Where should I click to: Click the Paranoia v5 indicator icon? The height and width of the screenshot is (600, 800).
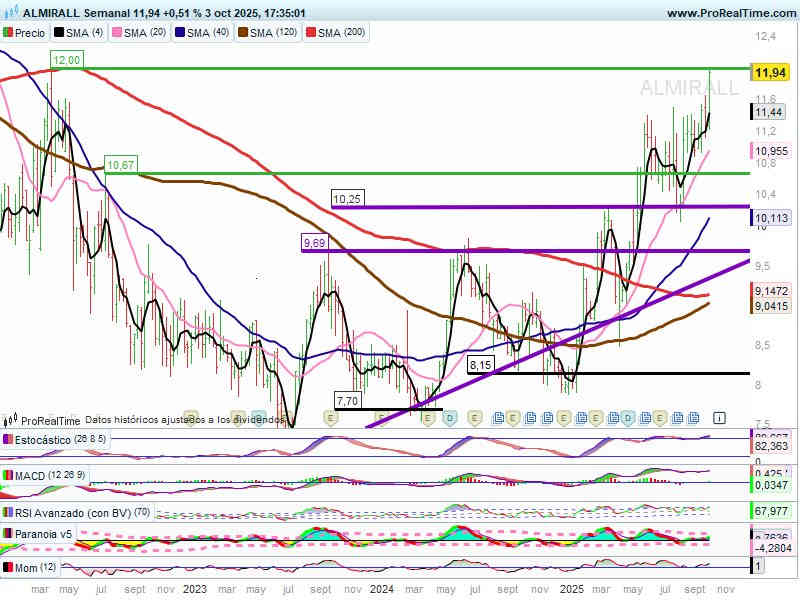[x=9, y=534]
